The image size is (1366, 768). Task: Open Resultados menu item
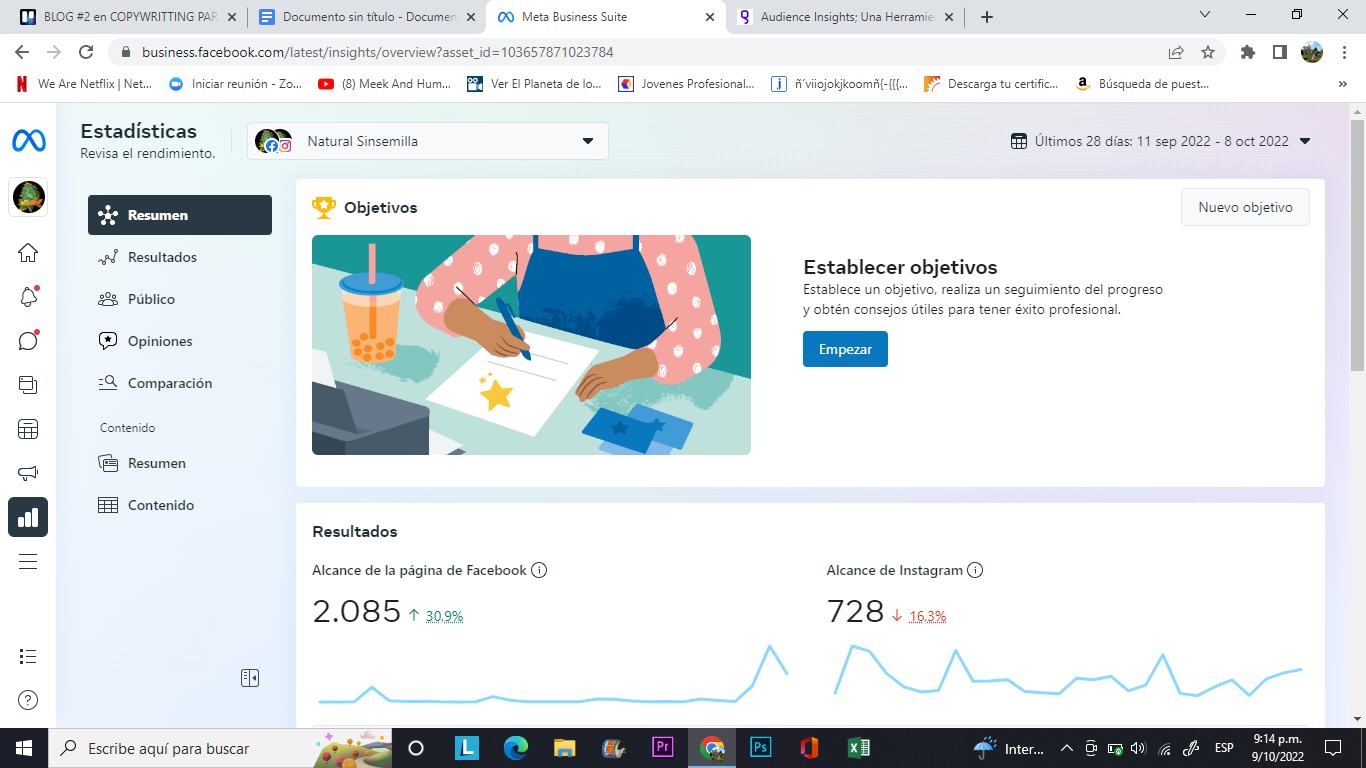point(180,257)
